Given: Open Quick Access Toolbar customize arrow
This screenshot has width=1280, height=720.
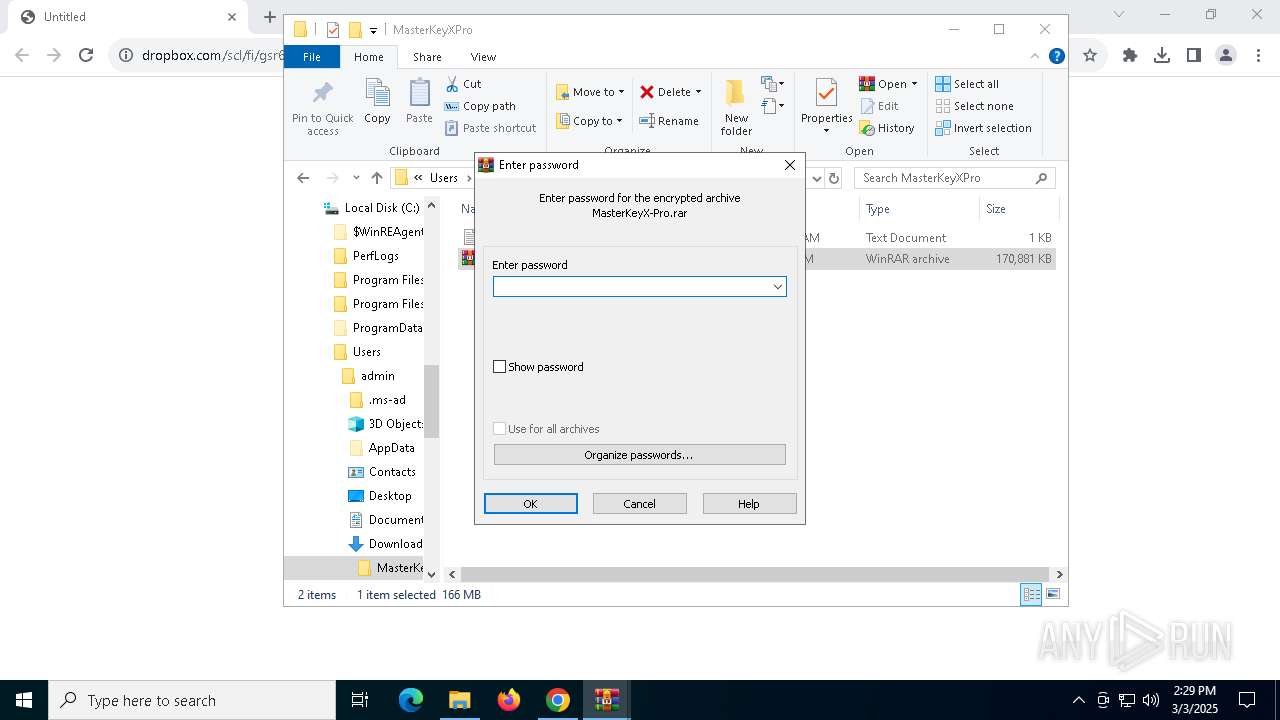Looking at the screenshot, I should pos(373,30).
